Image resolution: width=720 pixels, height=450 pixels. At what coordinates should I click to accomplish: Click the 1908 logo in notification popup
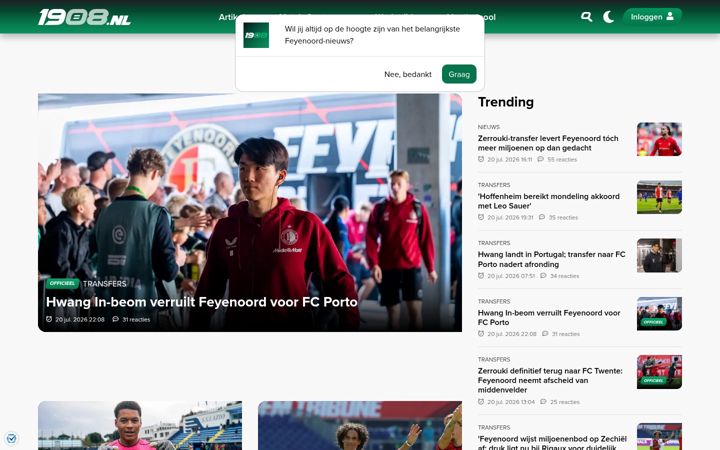(256, 35)
